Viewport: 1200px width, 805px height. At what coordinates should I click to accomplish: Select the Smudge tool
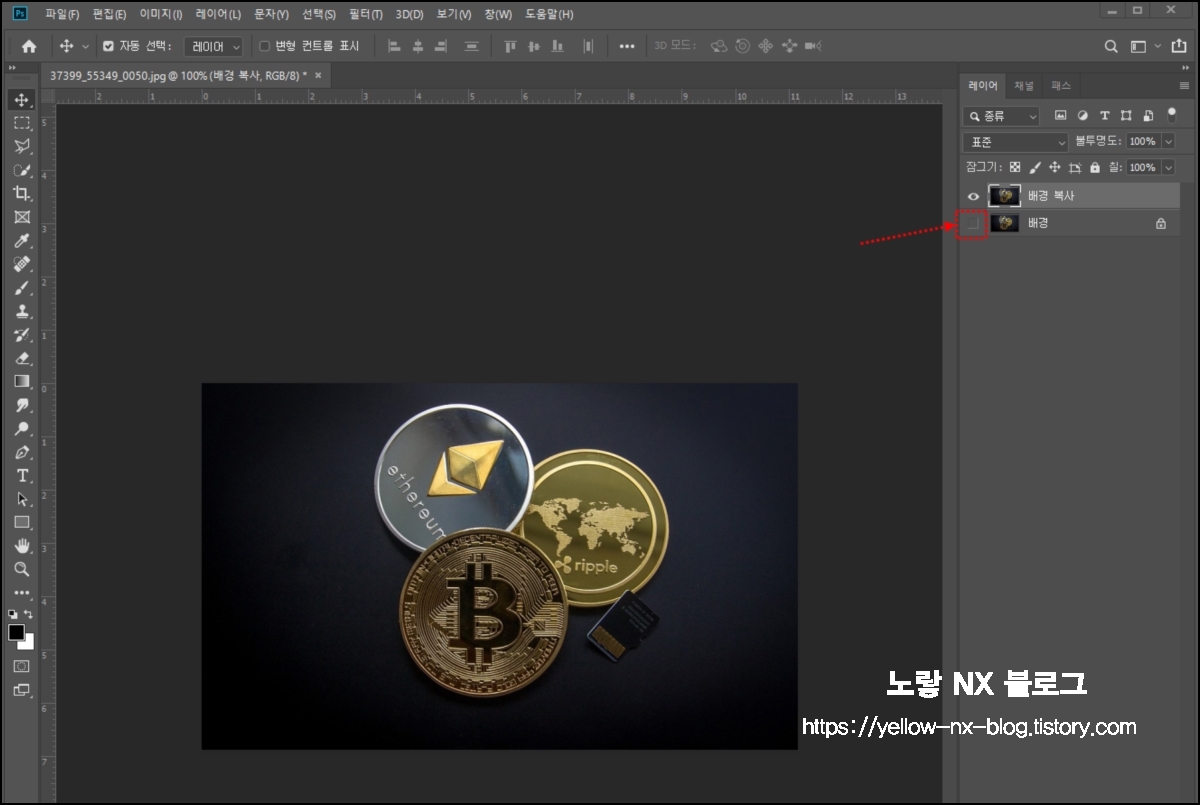[x=22, y=405]
